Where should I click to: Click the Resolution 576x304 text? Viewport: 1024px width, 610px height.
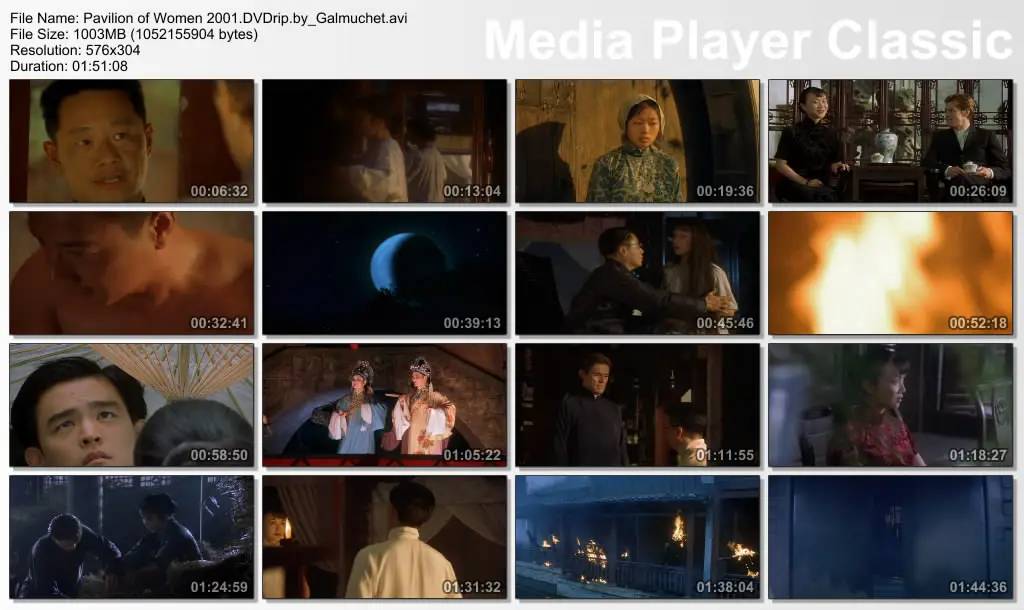[75, 50]
